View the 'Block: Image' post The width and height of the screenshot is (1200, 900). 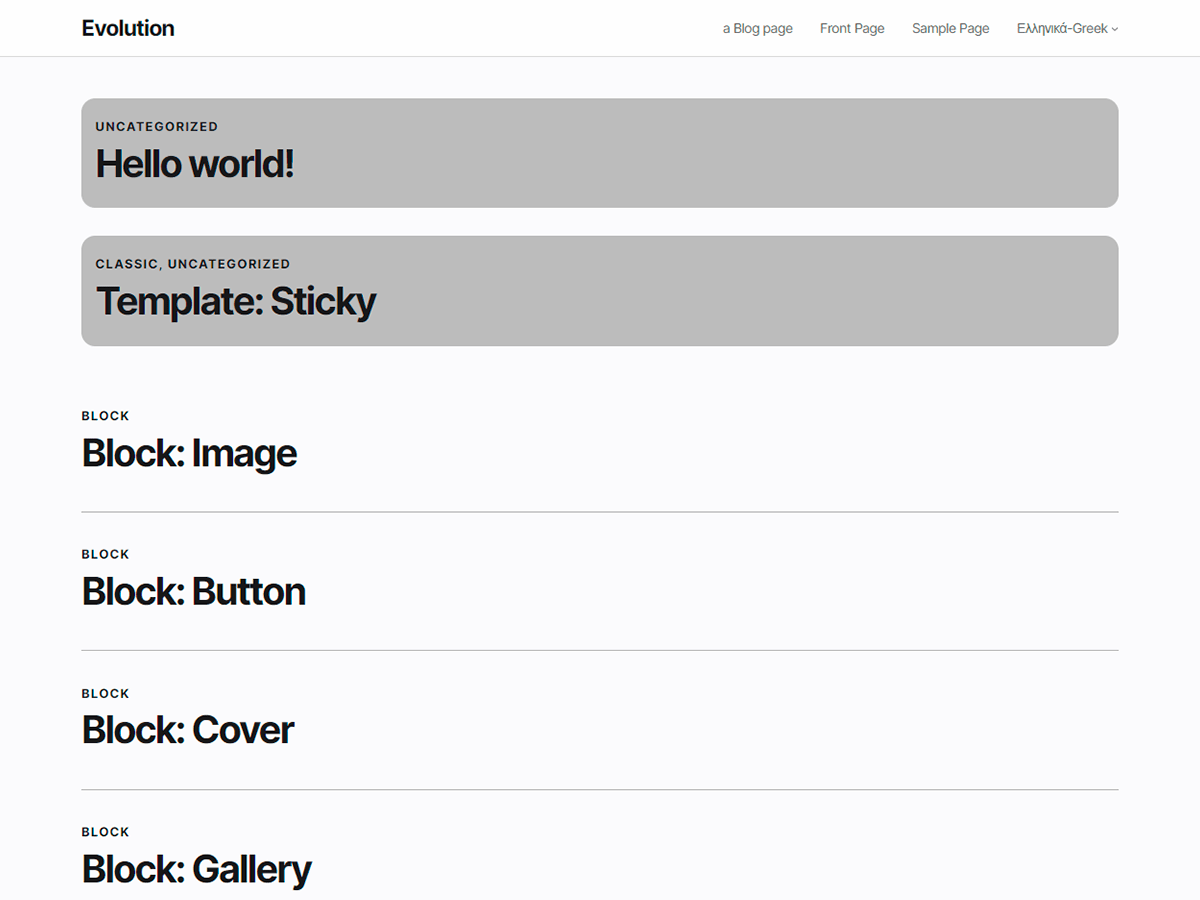pyautogui.click(x=189, y=453)
